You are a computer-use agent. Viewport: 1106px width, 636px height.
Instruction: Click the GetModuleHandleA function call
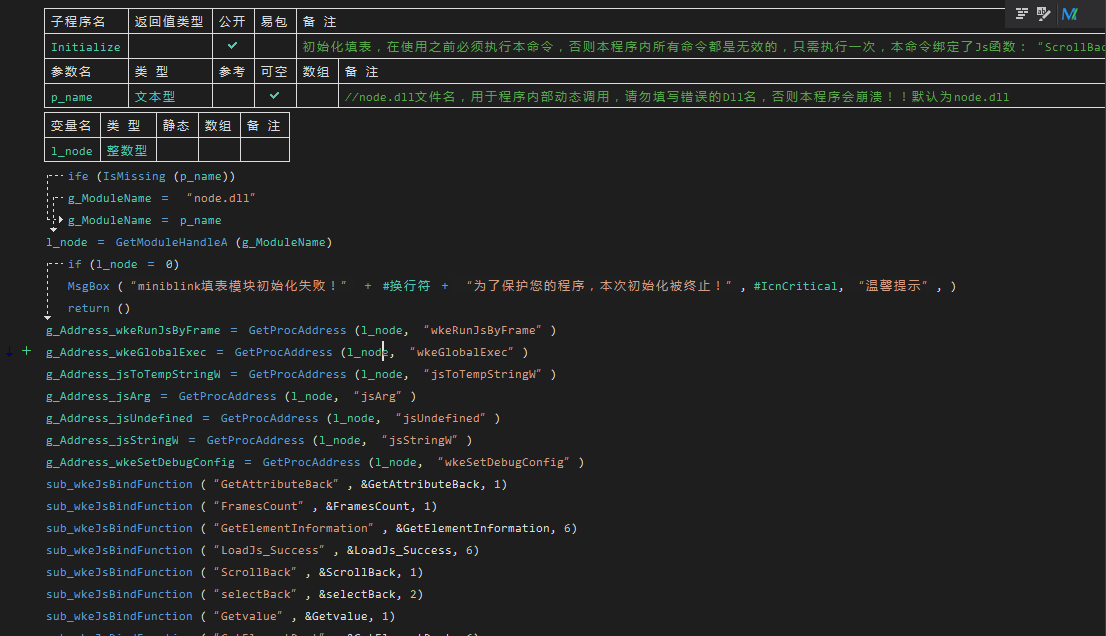172,242
